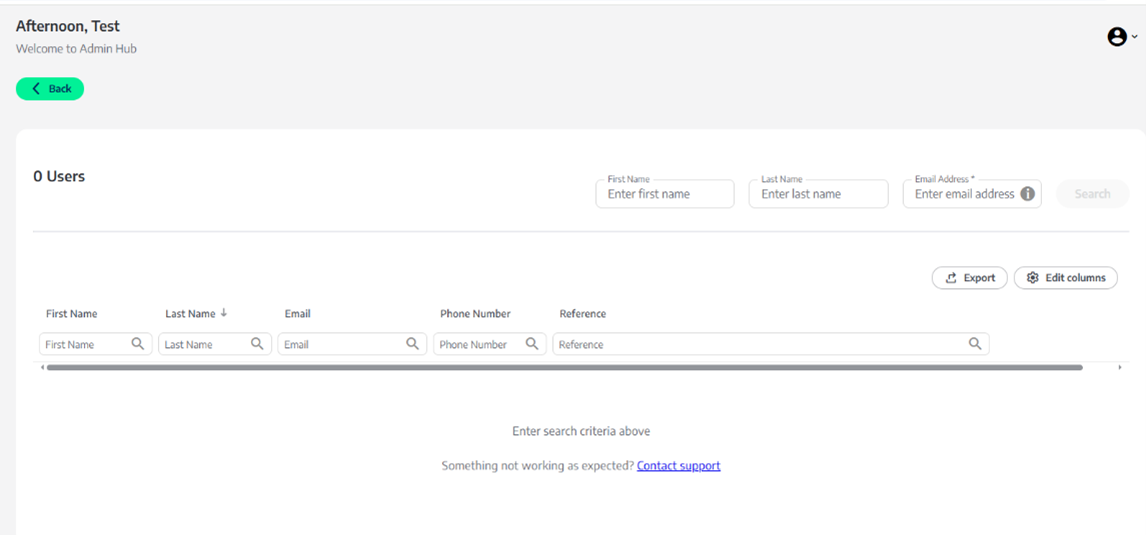Click the '0 Users' heading

[x=59, y=176]
